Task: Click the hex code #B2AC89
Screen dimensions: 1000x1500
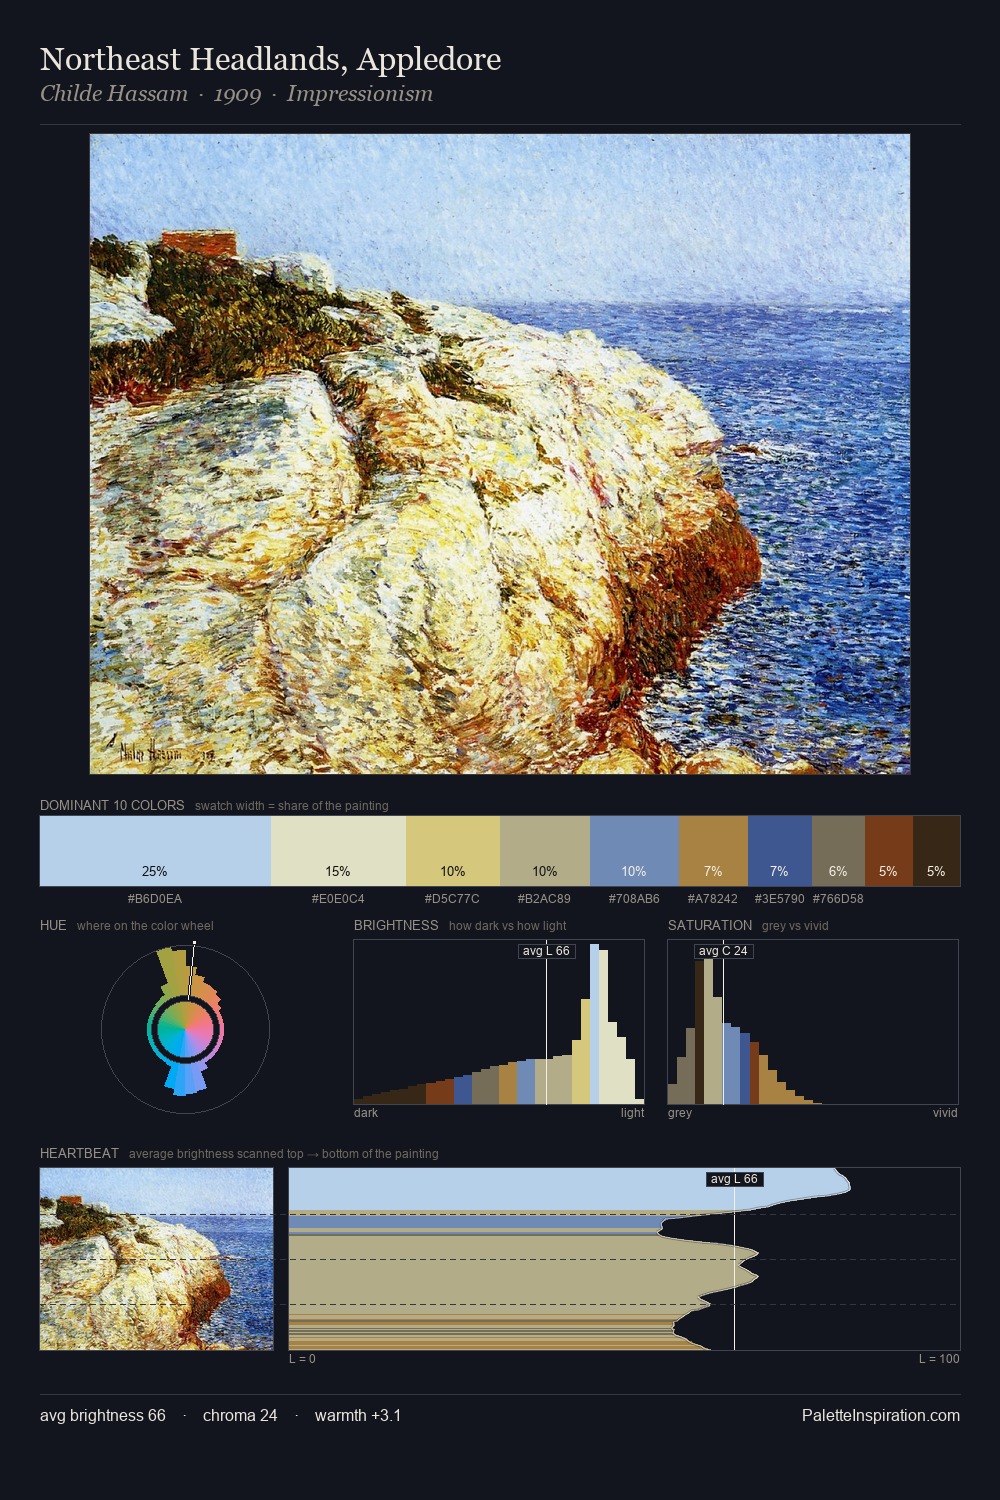Action: click(x=544, y=899)
